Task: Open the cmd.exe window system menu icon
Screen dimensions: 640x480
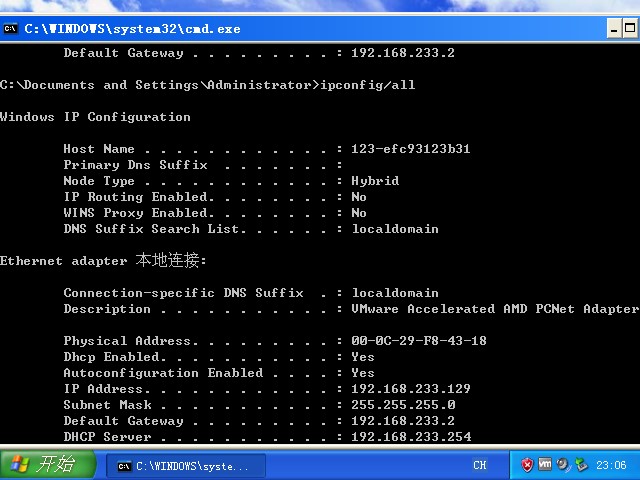Action: (x=10, y=29)
